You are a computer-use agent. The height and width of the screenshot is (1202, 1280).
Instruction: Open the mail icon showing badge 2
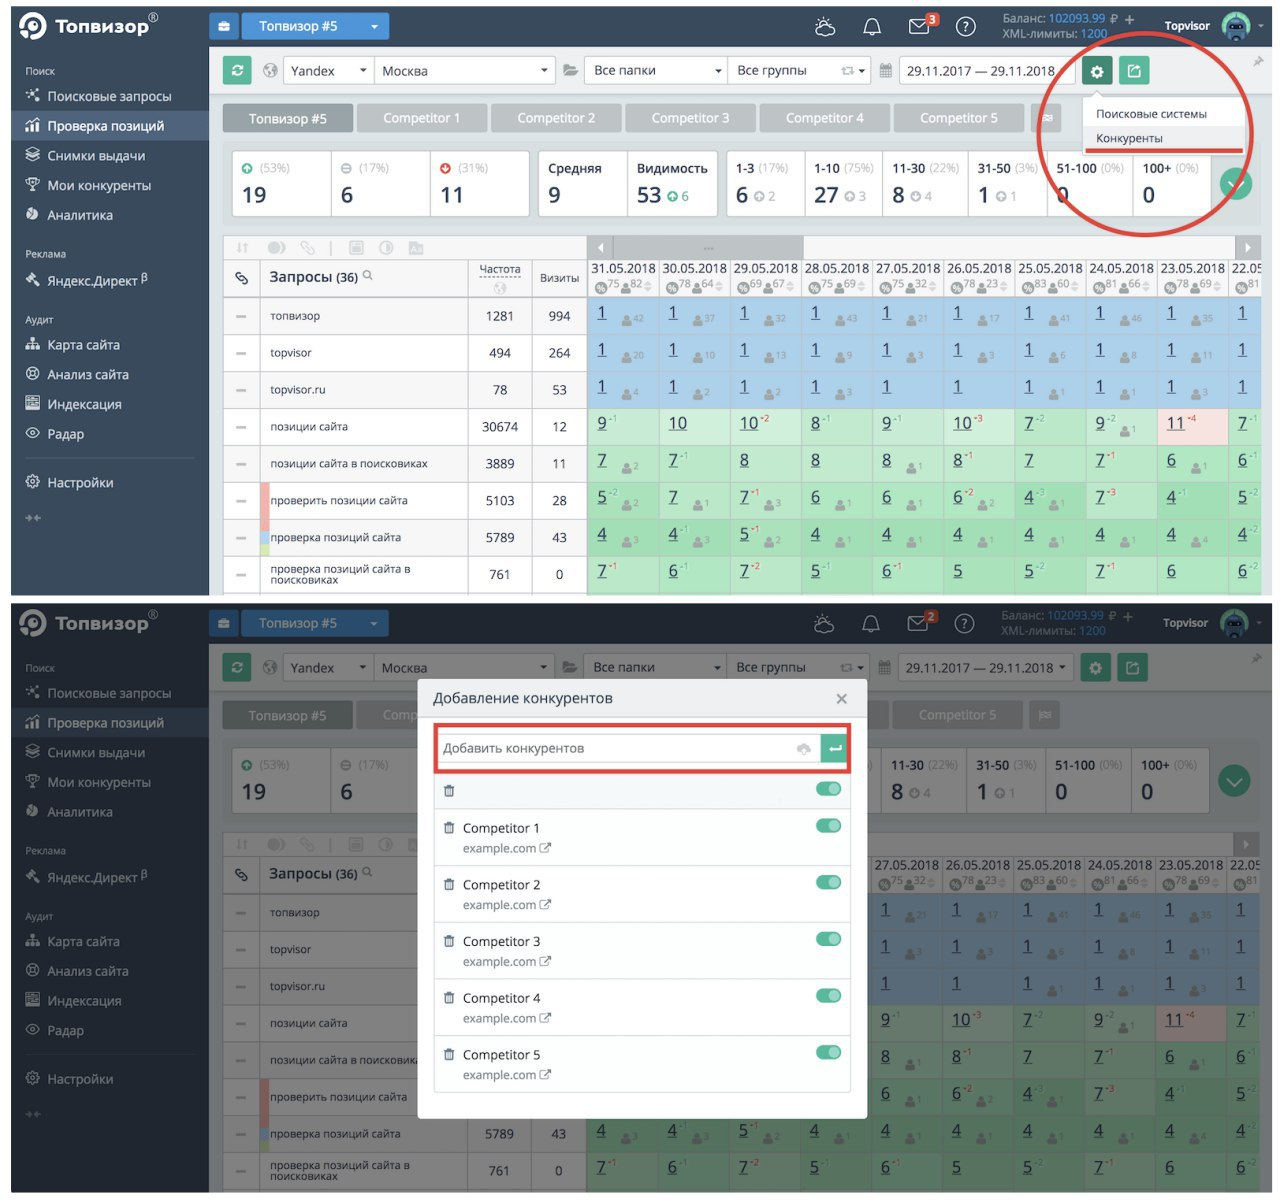click(x=919, y=623)
